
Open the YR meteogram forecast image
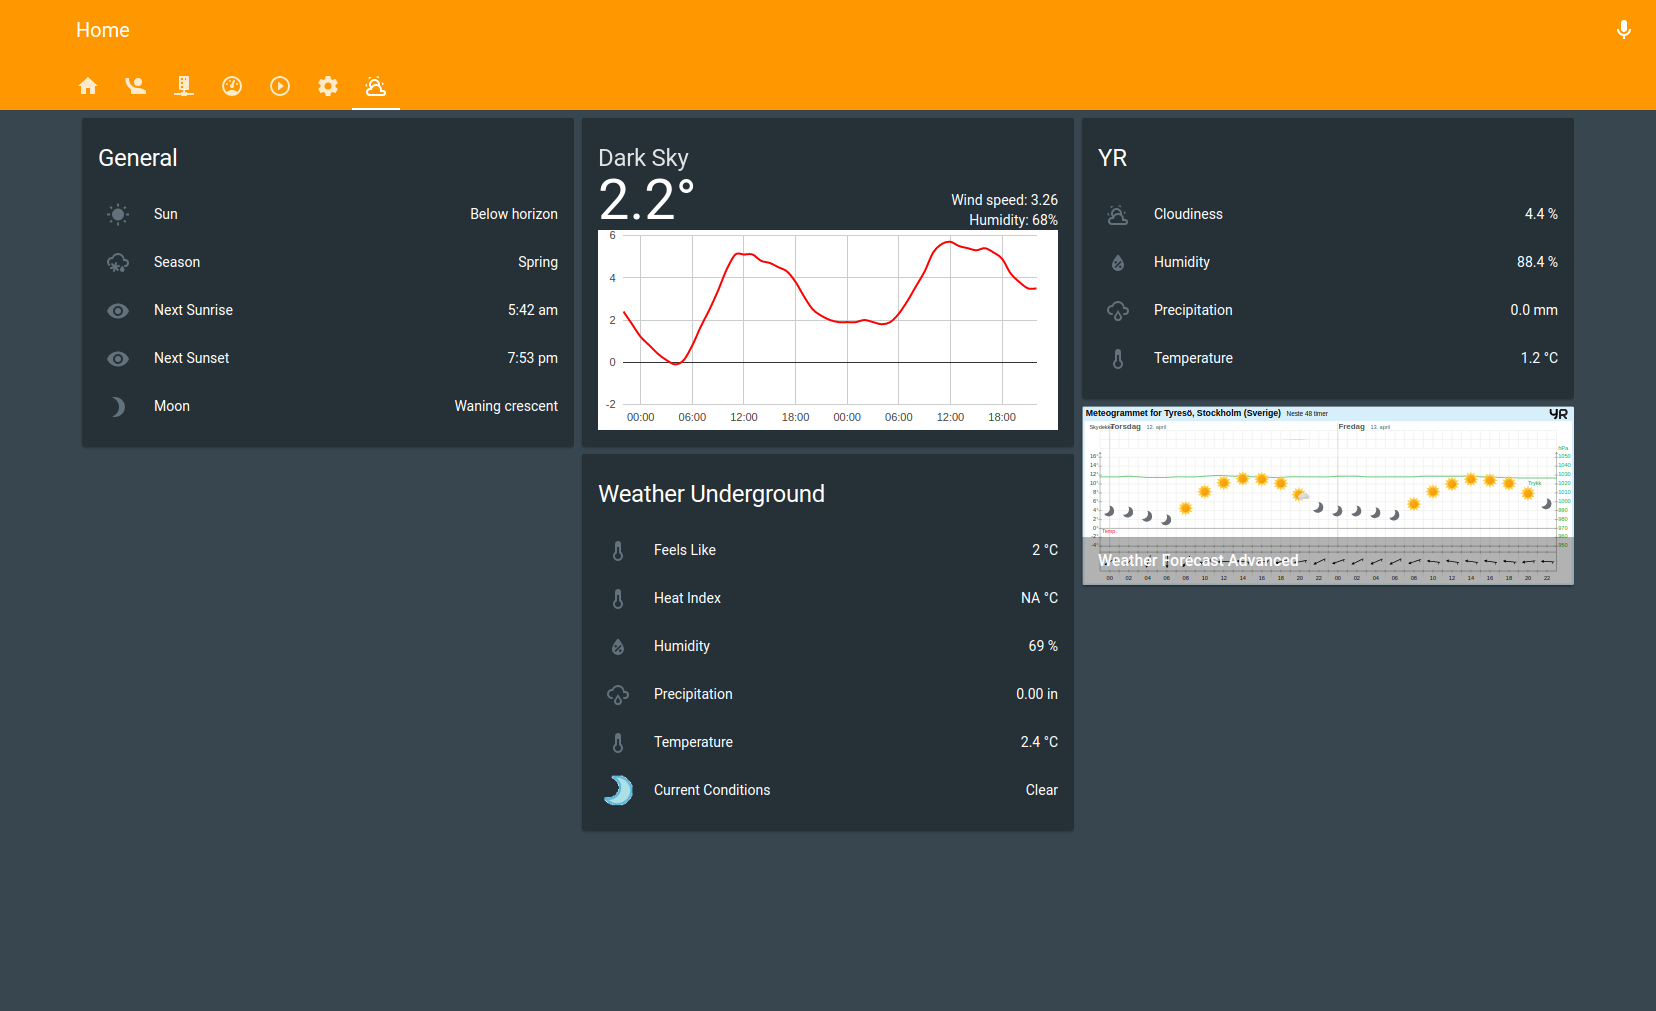[1328, 495]
